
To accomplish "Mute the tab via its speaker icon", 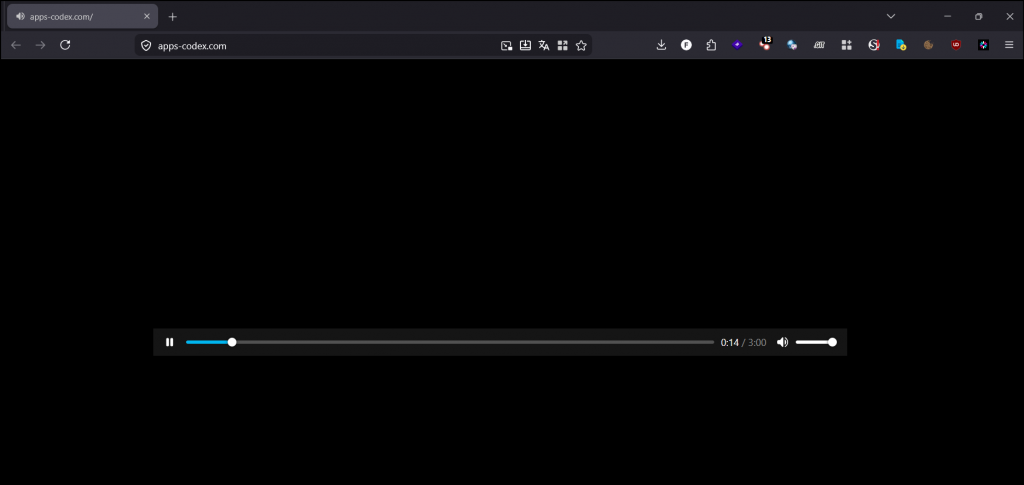I will point(20,16).
